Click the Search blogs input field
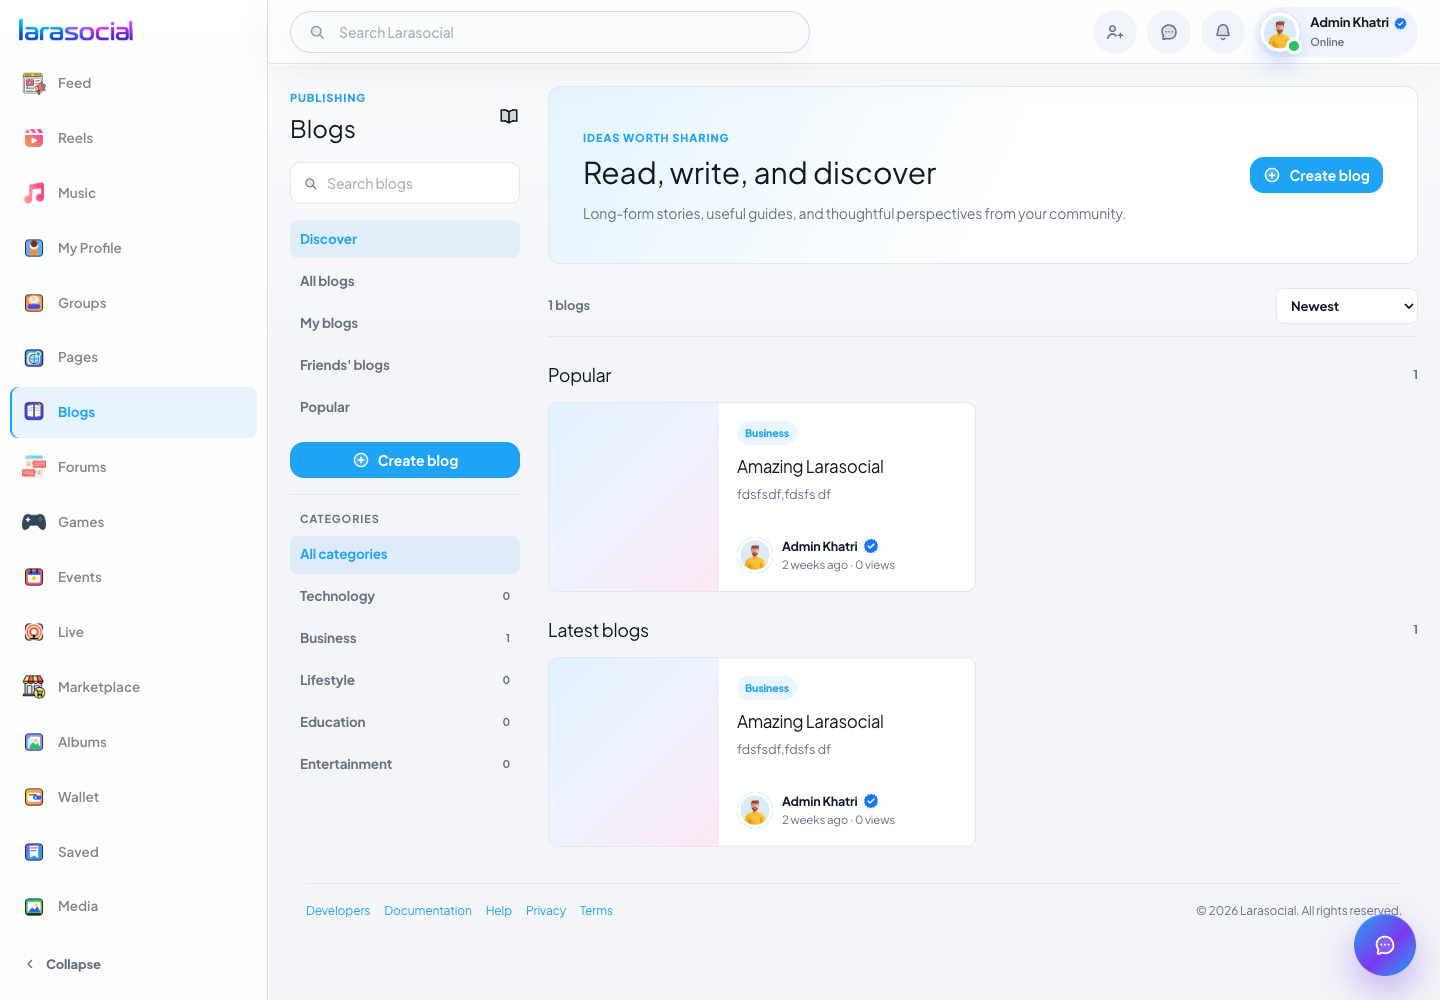Image resolution: width=1440 pixels, height=1000 pixels. pos(405,183)
